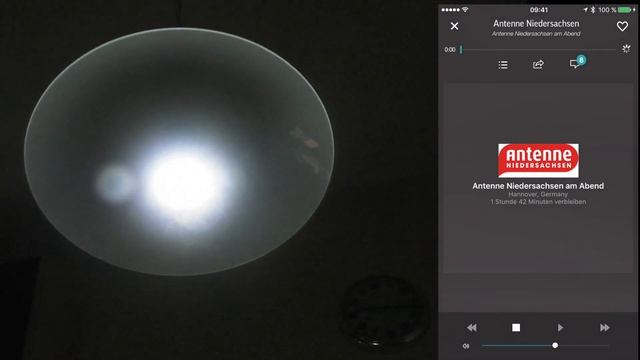Click the 'Antenne Niedersachsen' header title
Screen dimensions: 640x360
(x=536, y=24)
